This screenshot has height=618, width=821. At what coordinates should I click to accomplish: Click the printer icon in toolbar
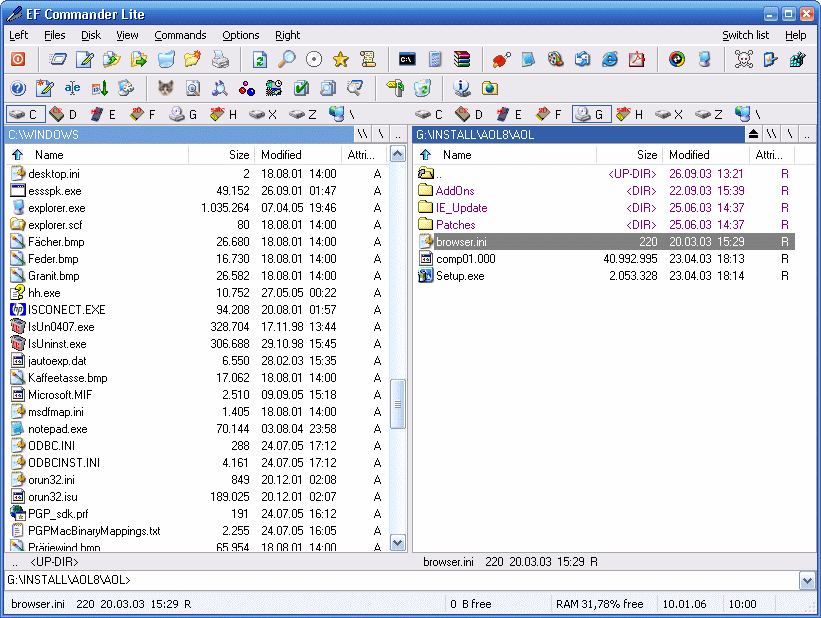[x=221, y=59]
